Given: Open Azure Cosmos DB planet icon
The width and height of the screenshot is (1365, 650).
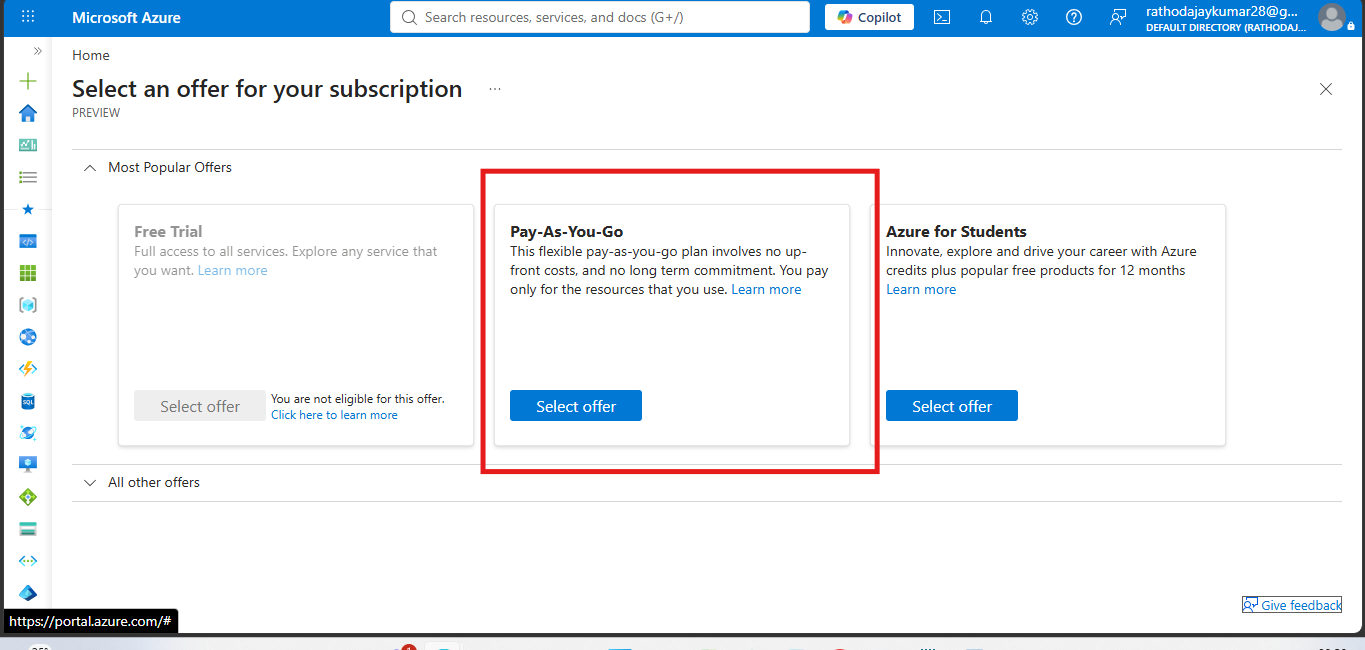Looking at the screenshot, I should [x=28, y=433].
